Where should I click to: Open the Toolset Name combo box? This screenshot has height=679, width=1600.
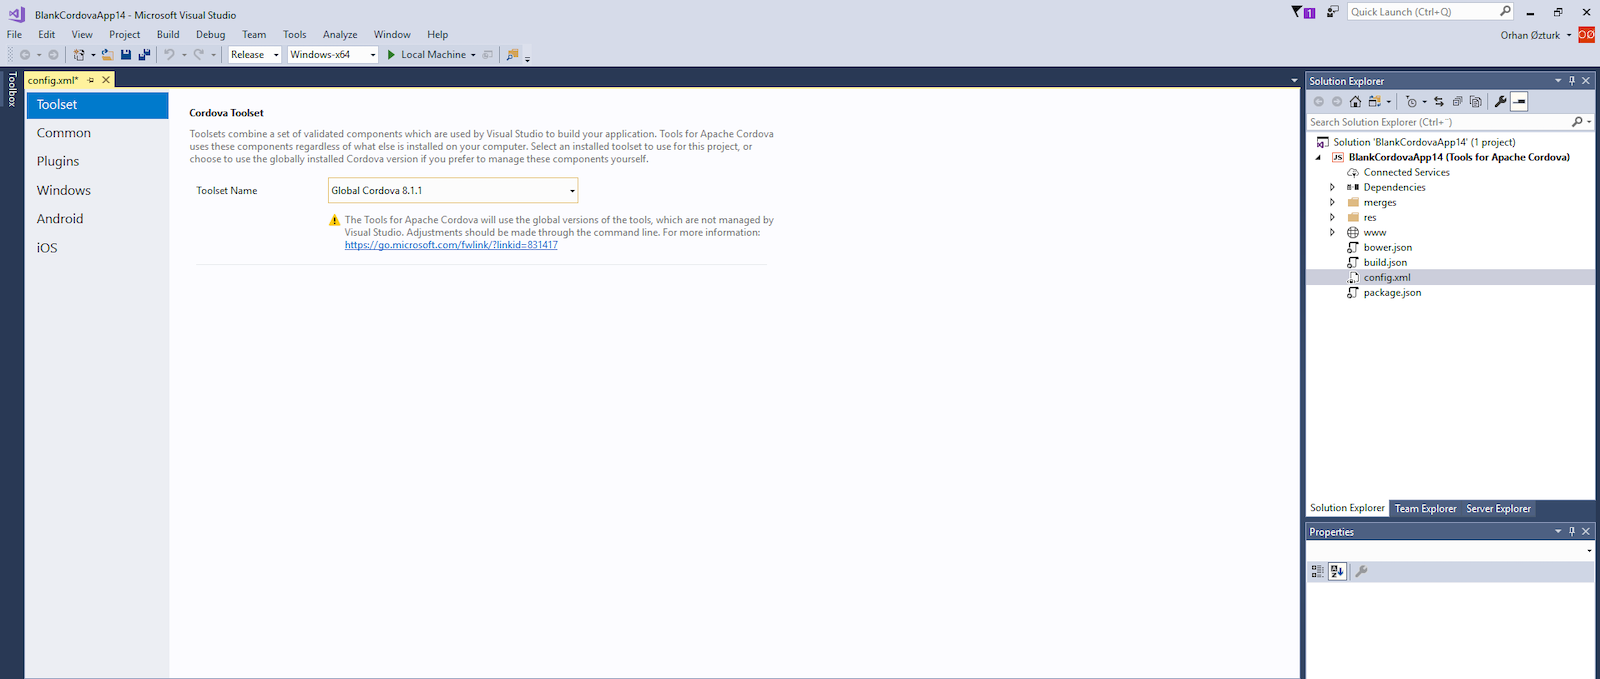pyautogui.click(x=453, y=190)
